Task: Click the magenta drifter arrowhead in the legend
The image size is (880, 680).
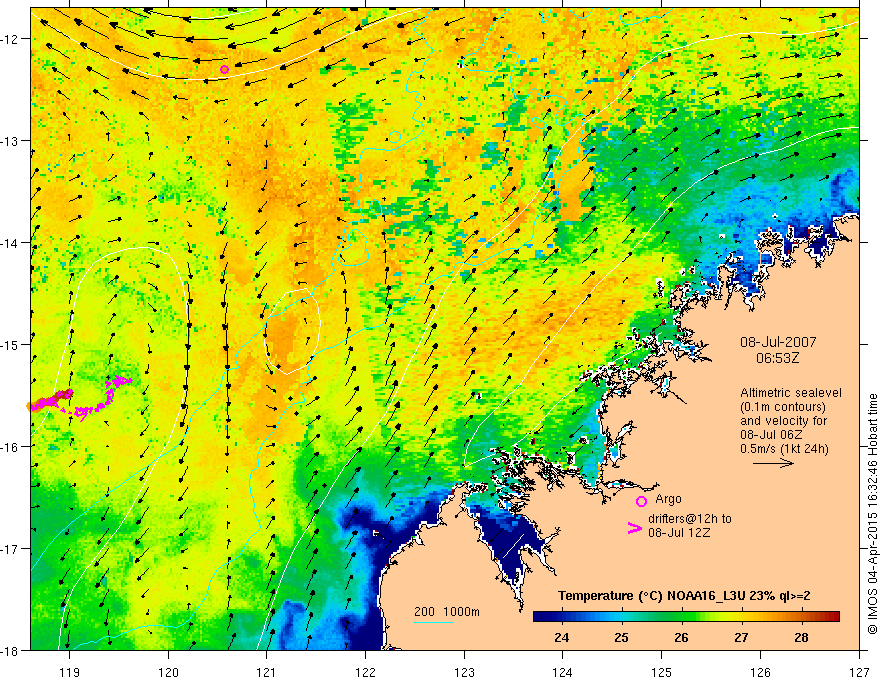Action: coord(635,527)
